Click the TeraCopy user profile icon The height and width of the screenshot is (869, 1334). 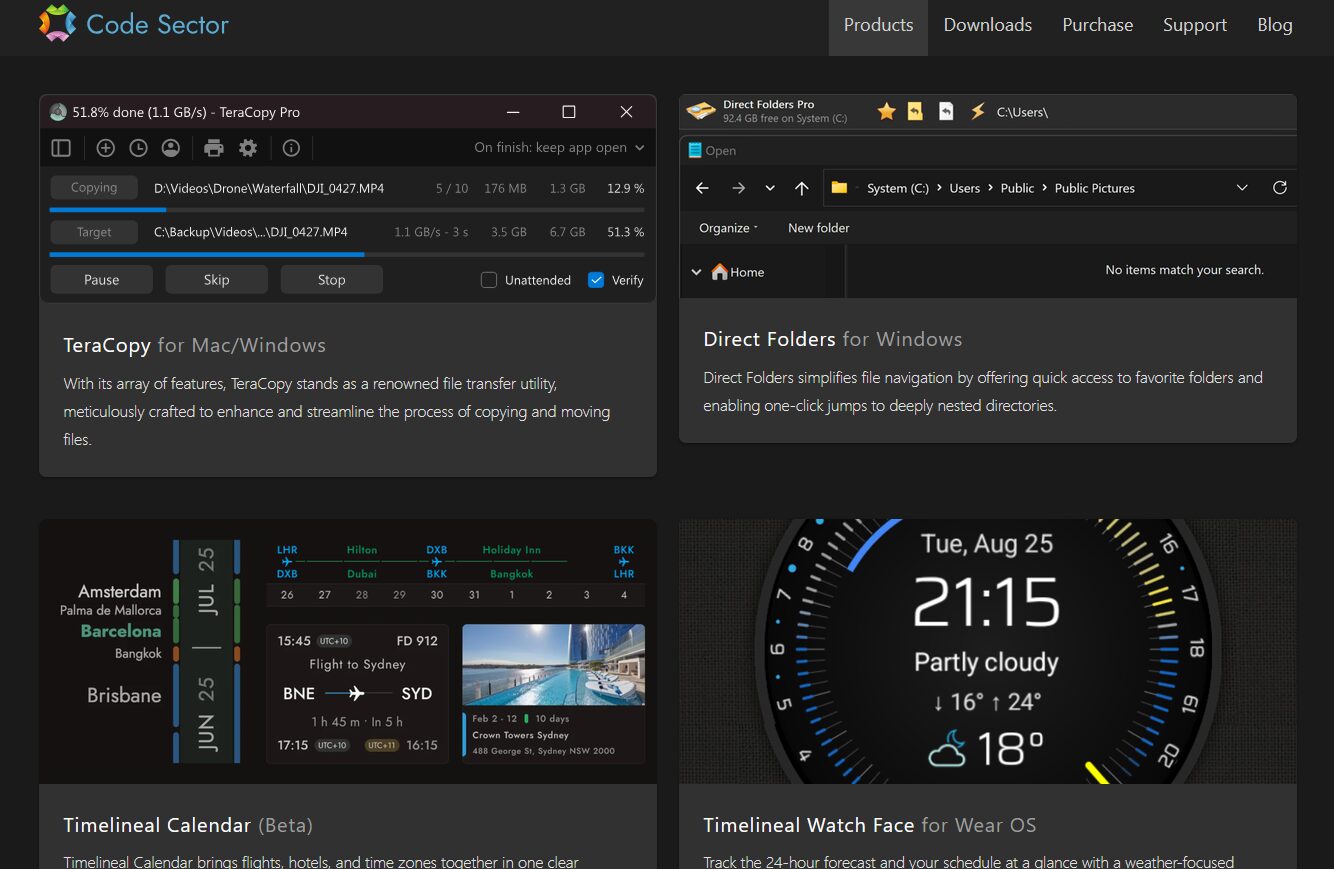(x=171, y=148)
